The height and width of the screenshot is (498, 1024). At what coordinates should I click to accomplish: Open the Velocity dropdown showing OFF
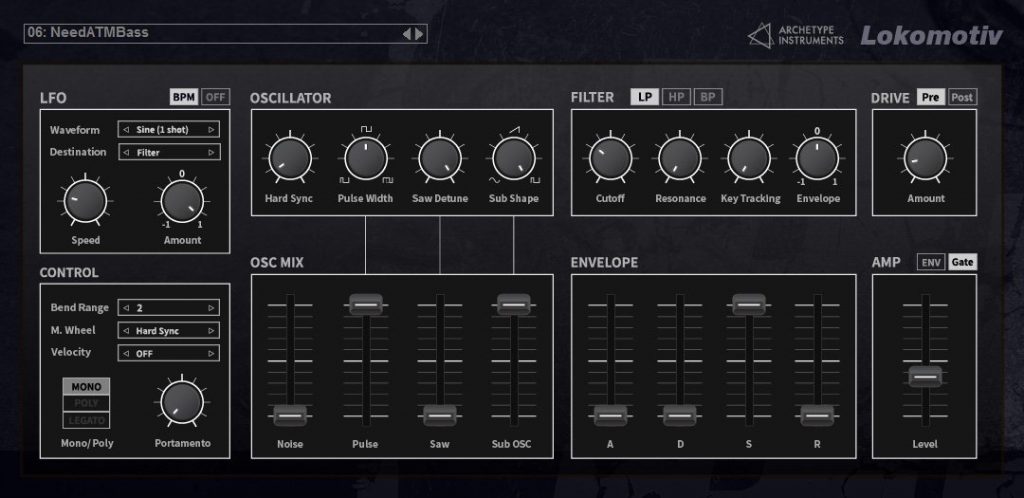pyautogui.click(x=168, y=353)
